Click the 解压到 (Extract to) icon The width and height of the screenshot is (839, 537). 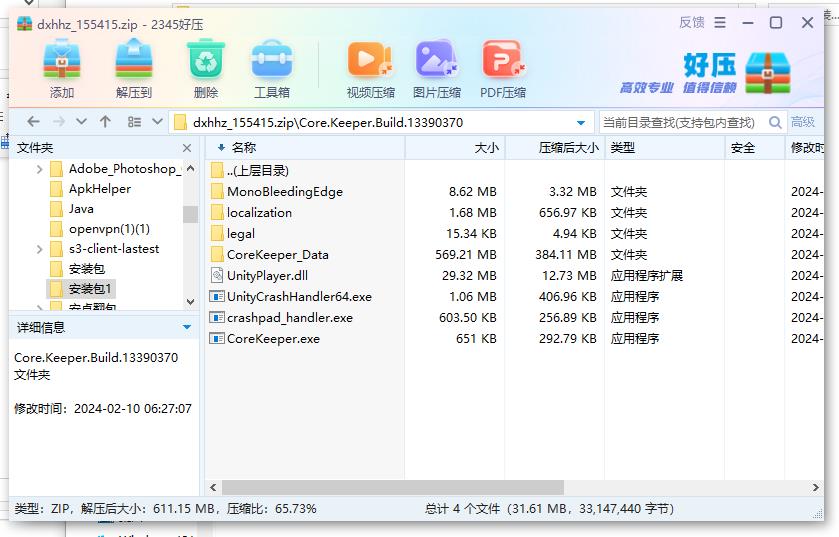(134, 60)
